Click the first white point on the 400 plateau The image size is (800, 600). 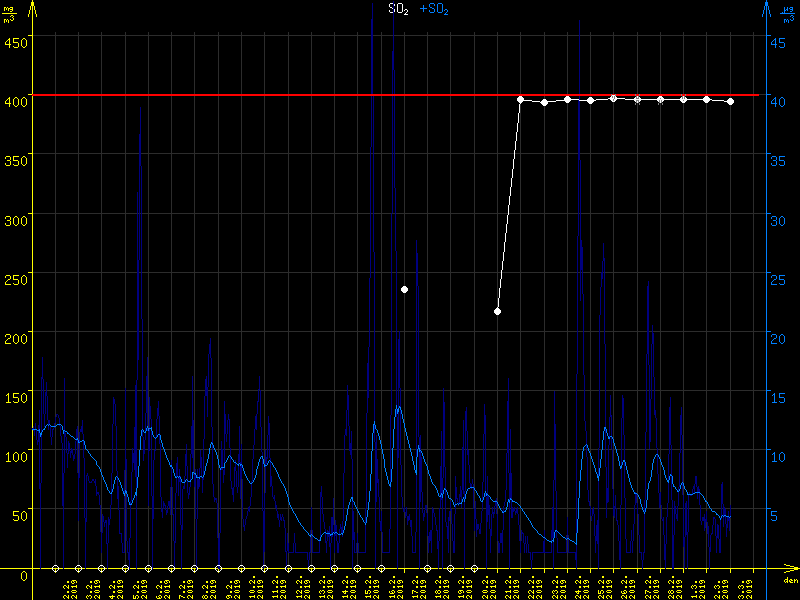520,100
